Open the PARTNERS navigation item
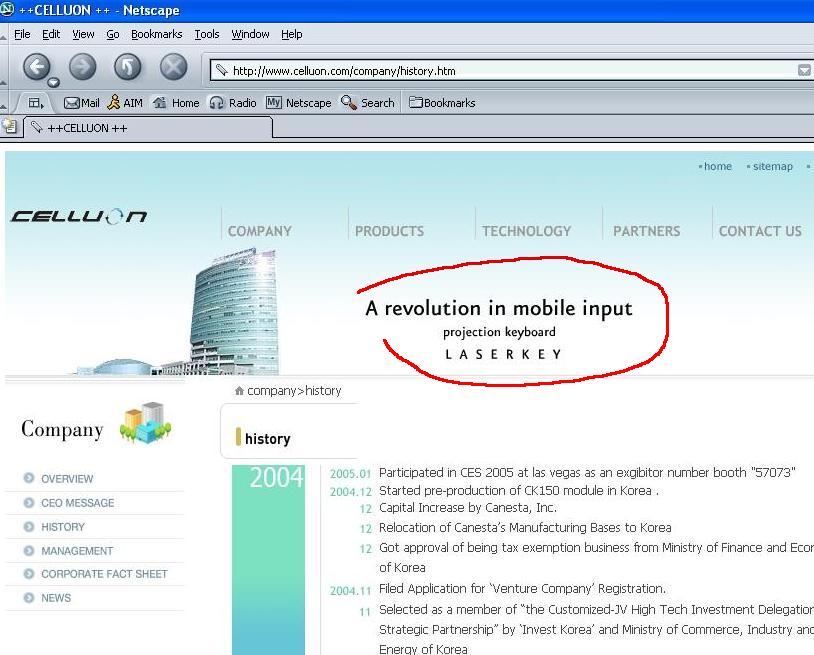Screen dimensions: 814x655 pyautogui.click(x=646, y=231)
